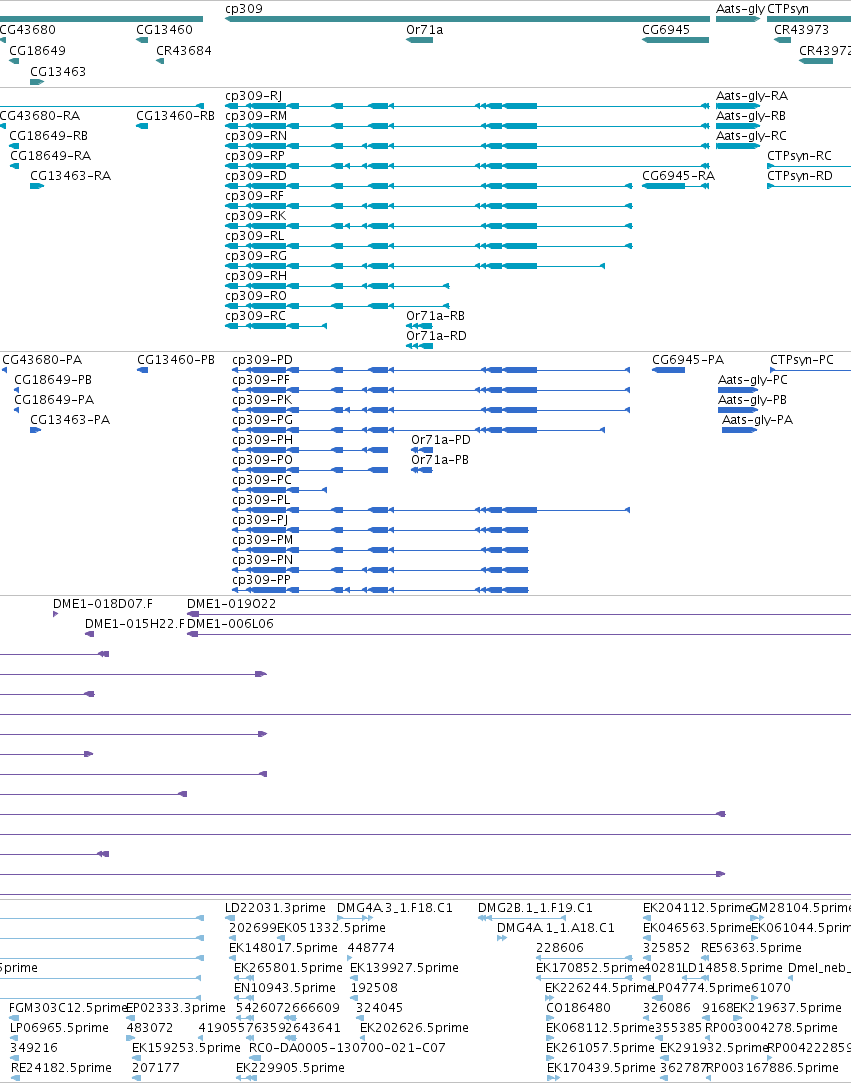Screen dimensions: 851x1083
Task: Click protein Or71a-PB label
Action: pos(439,459)
